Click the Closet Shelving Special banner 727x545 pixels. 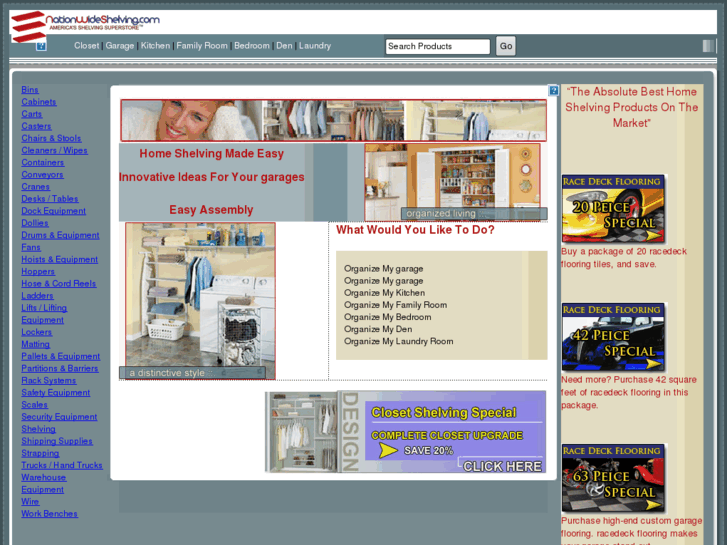click(405, 431)
